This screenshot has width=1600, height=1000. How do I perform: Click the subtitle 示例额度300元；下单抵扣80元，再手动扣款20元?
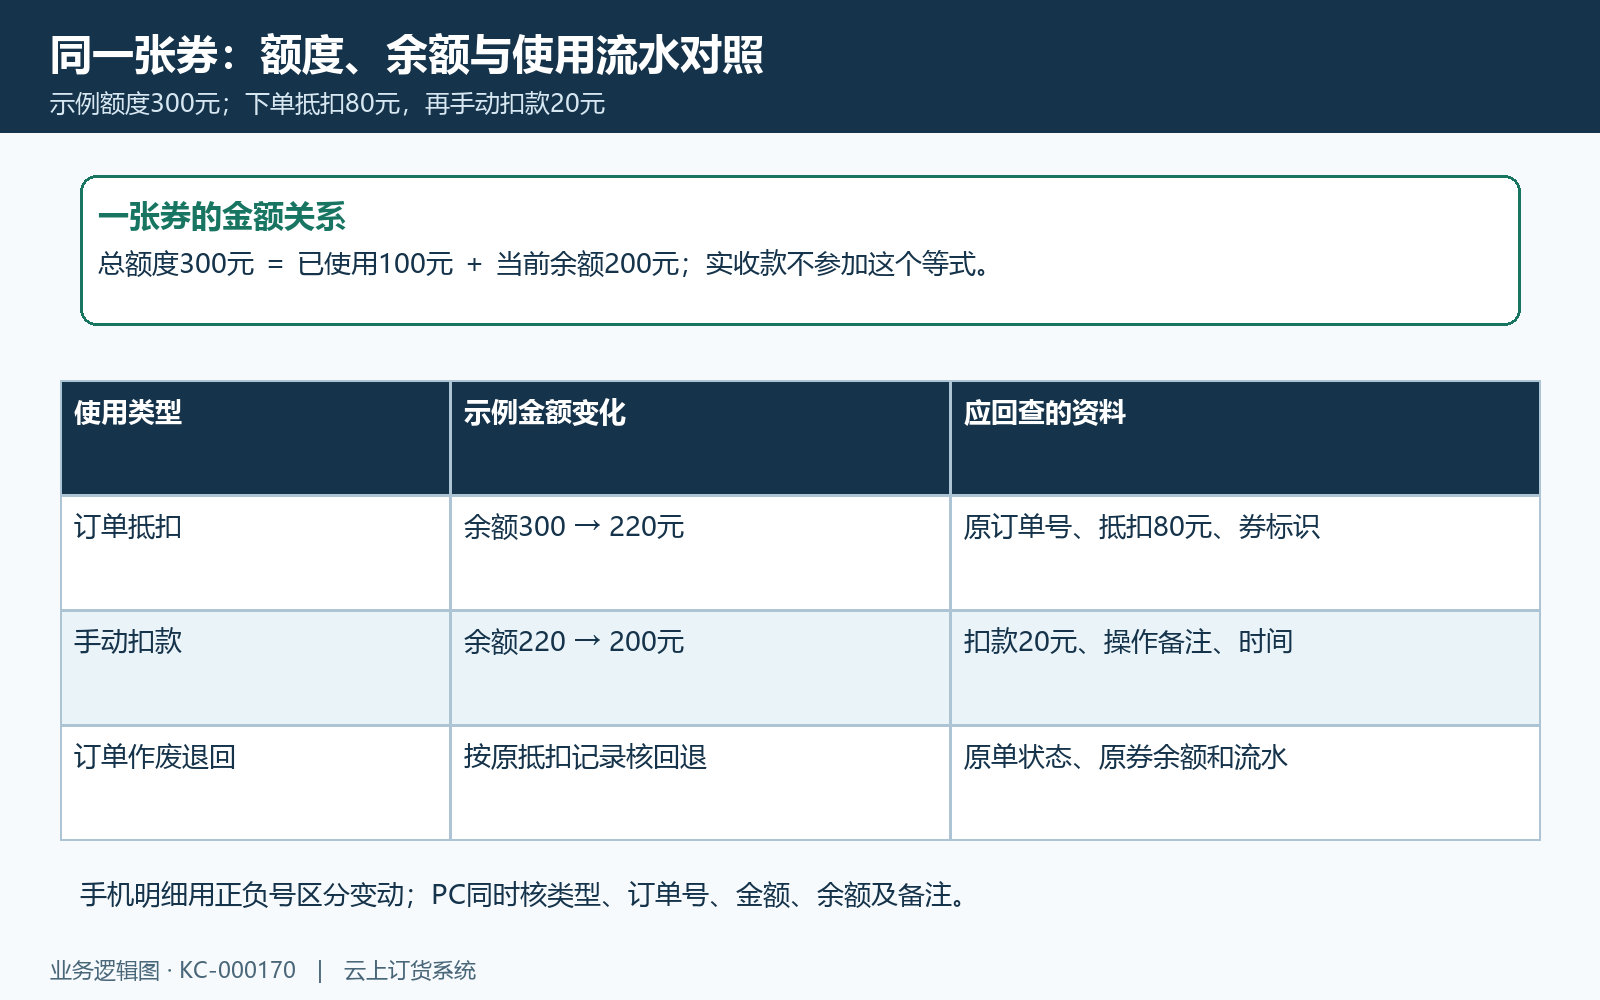tap(328, 104)
